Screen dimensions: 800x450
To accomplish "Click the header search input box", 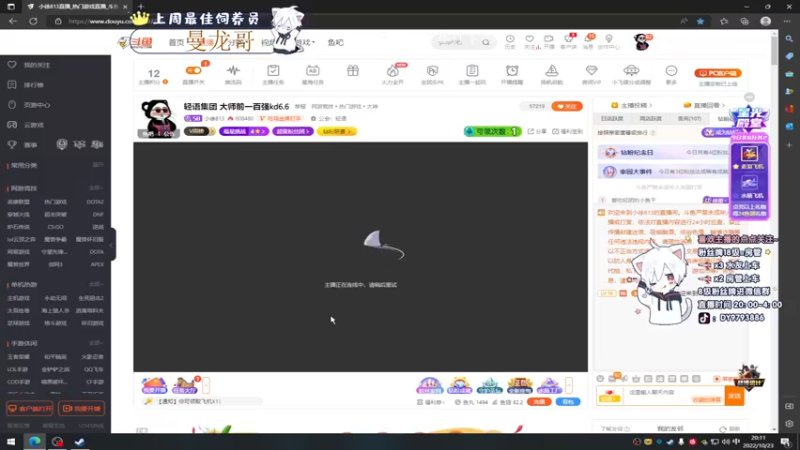I will pos(455,42).
